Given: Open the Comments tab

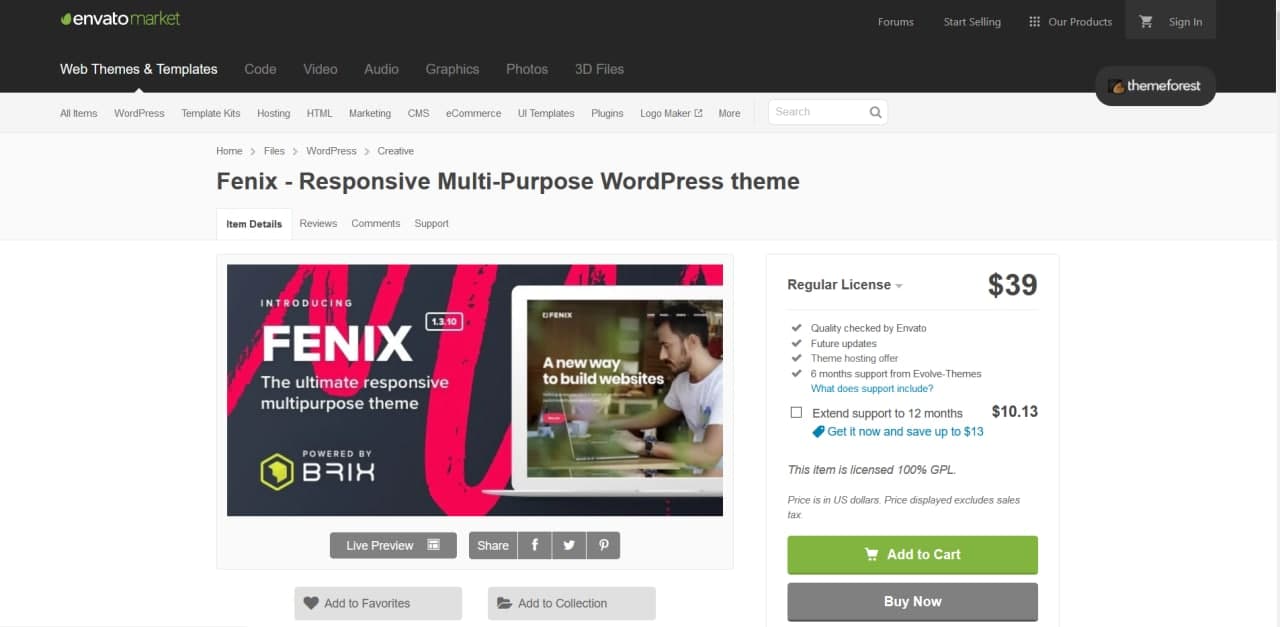Looking at the screenshot, I should coord(375,223).
